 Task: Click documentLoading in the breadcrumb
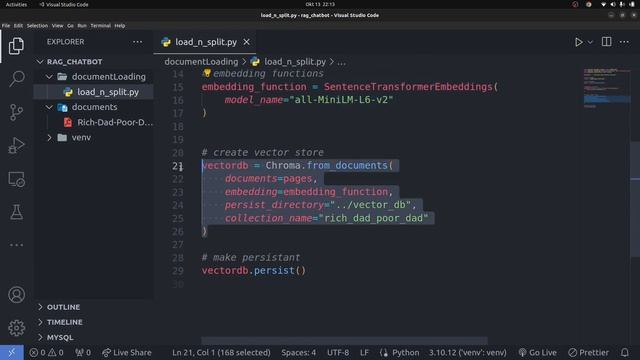(201, 62)
